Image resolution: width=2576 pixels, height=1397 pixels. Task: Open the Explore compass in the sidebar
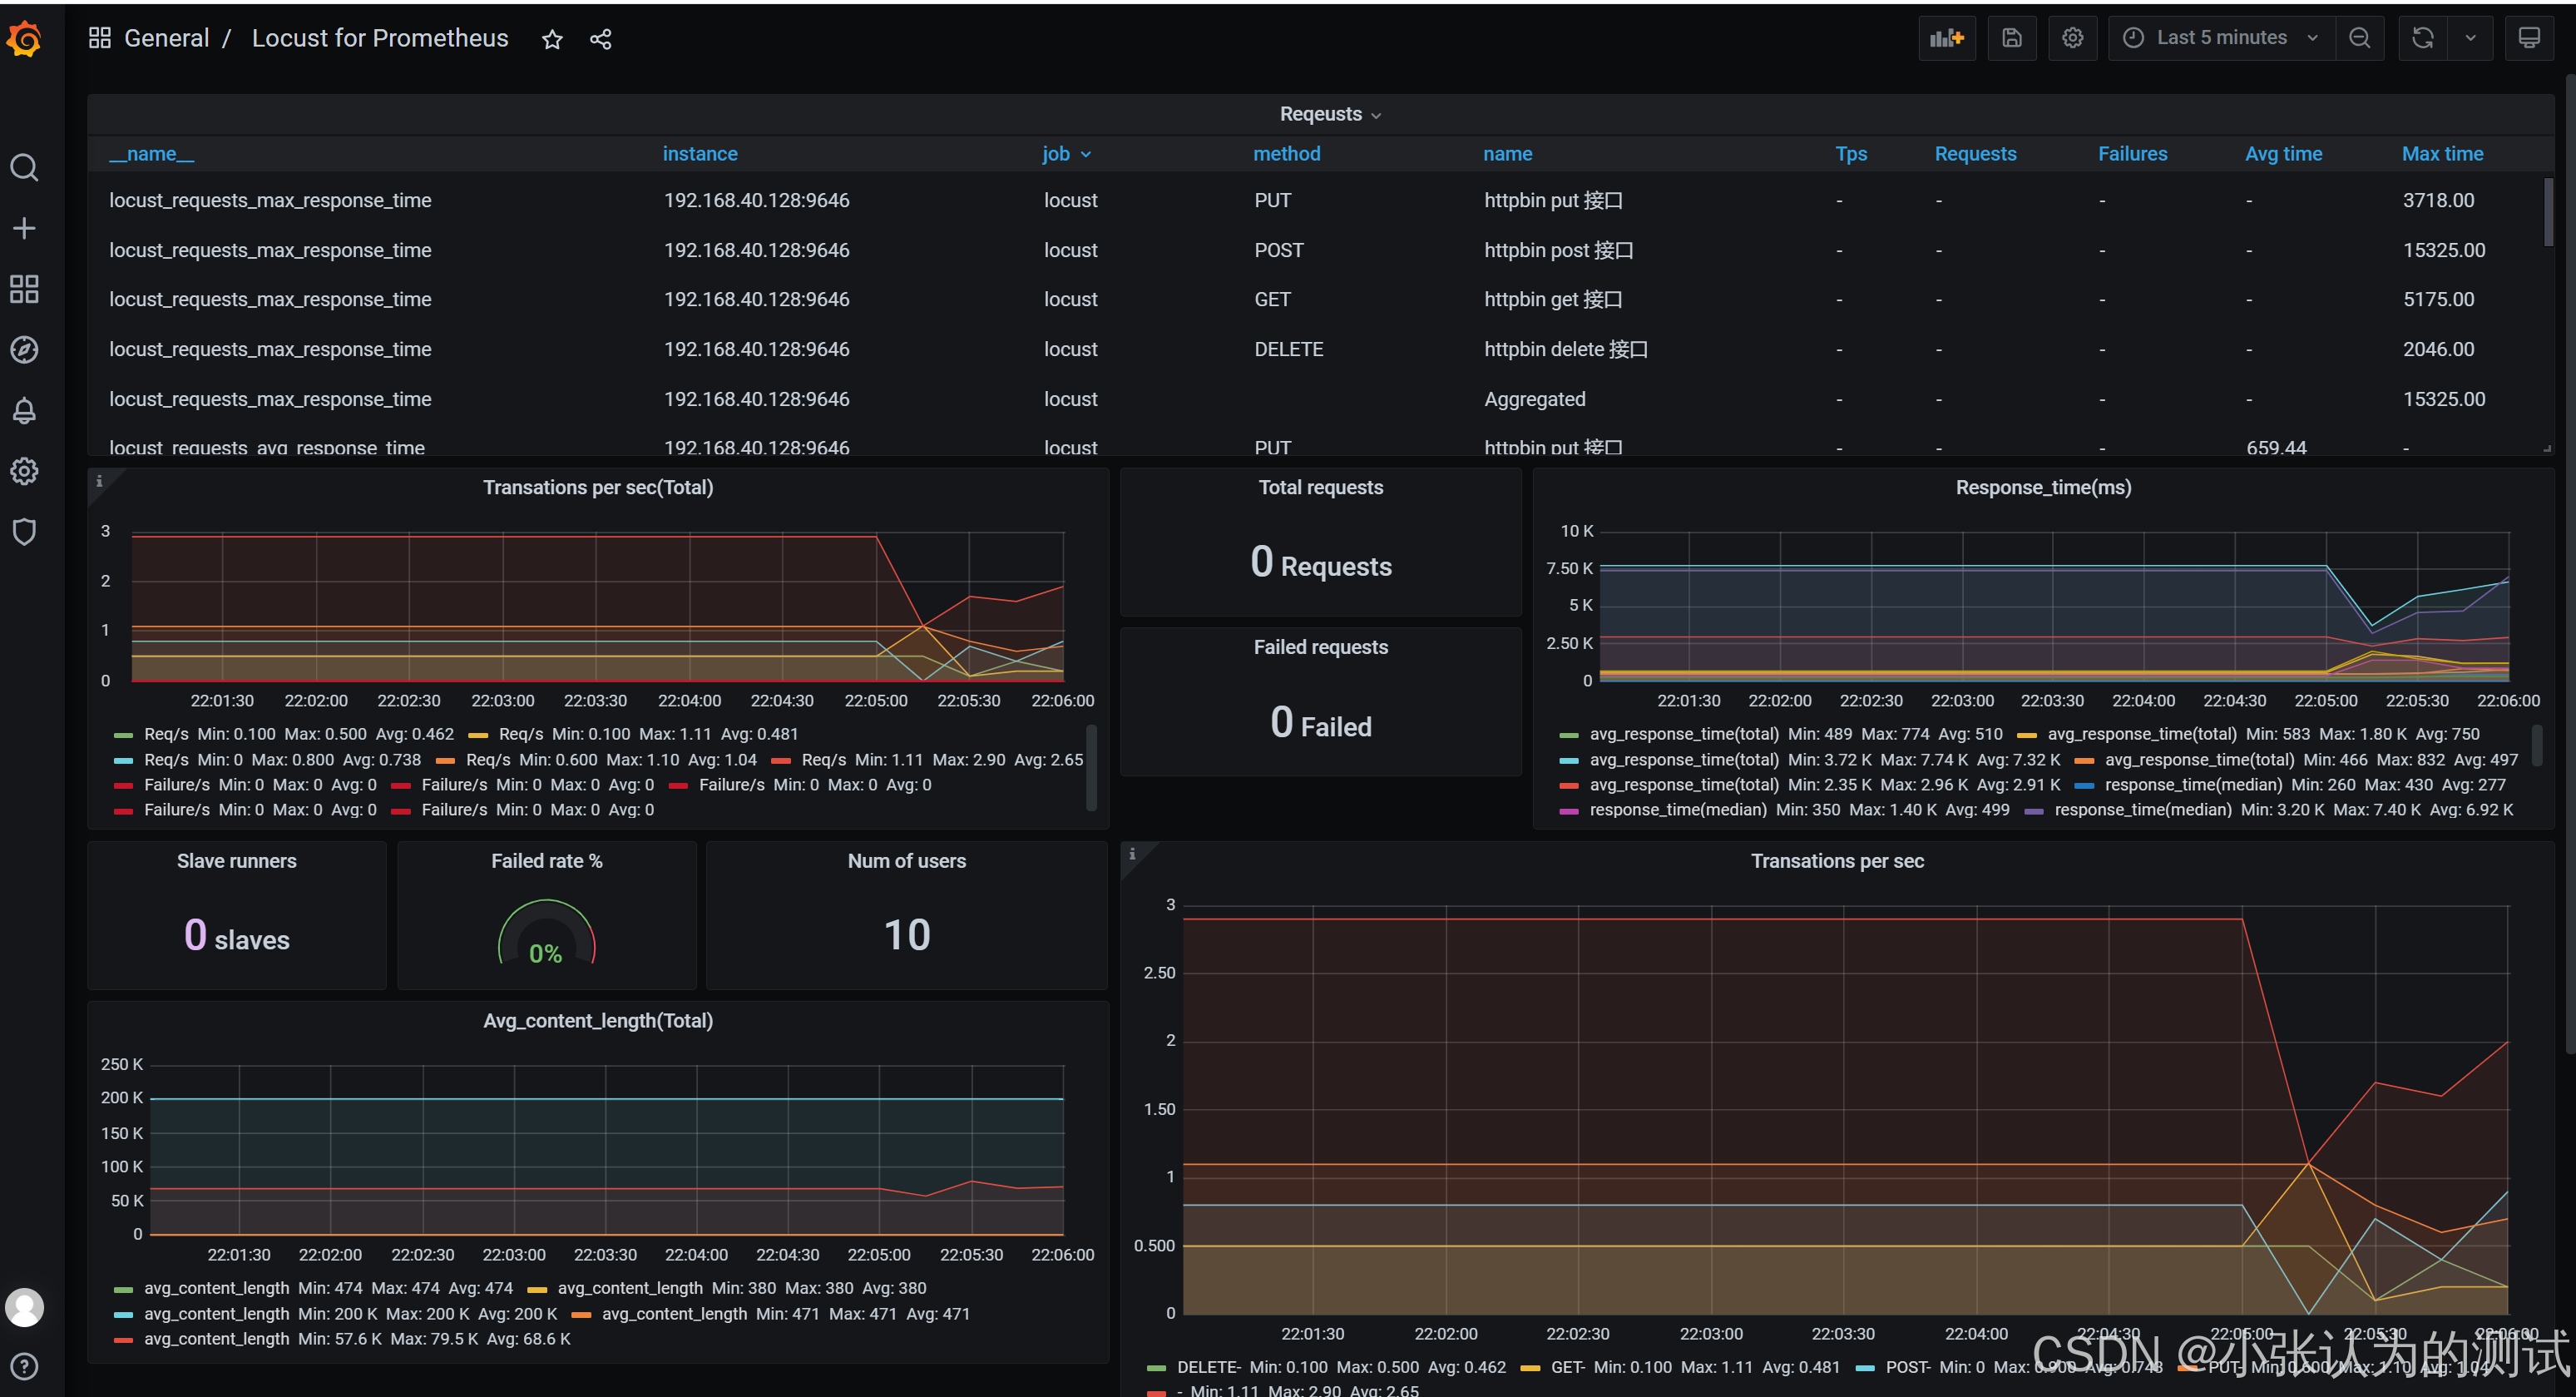[x=24, y=350]
